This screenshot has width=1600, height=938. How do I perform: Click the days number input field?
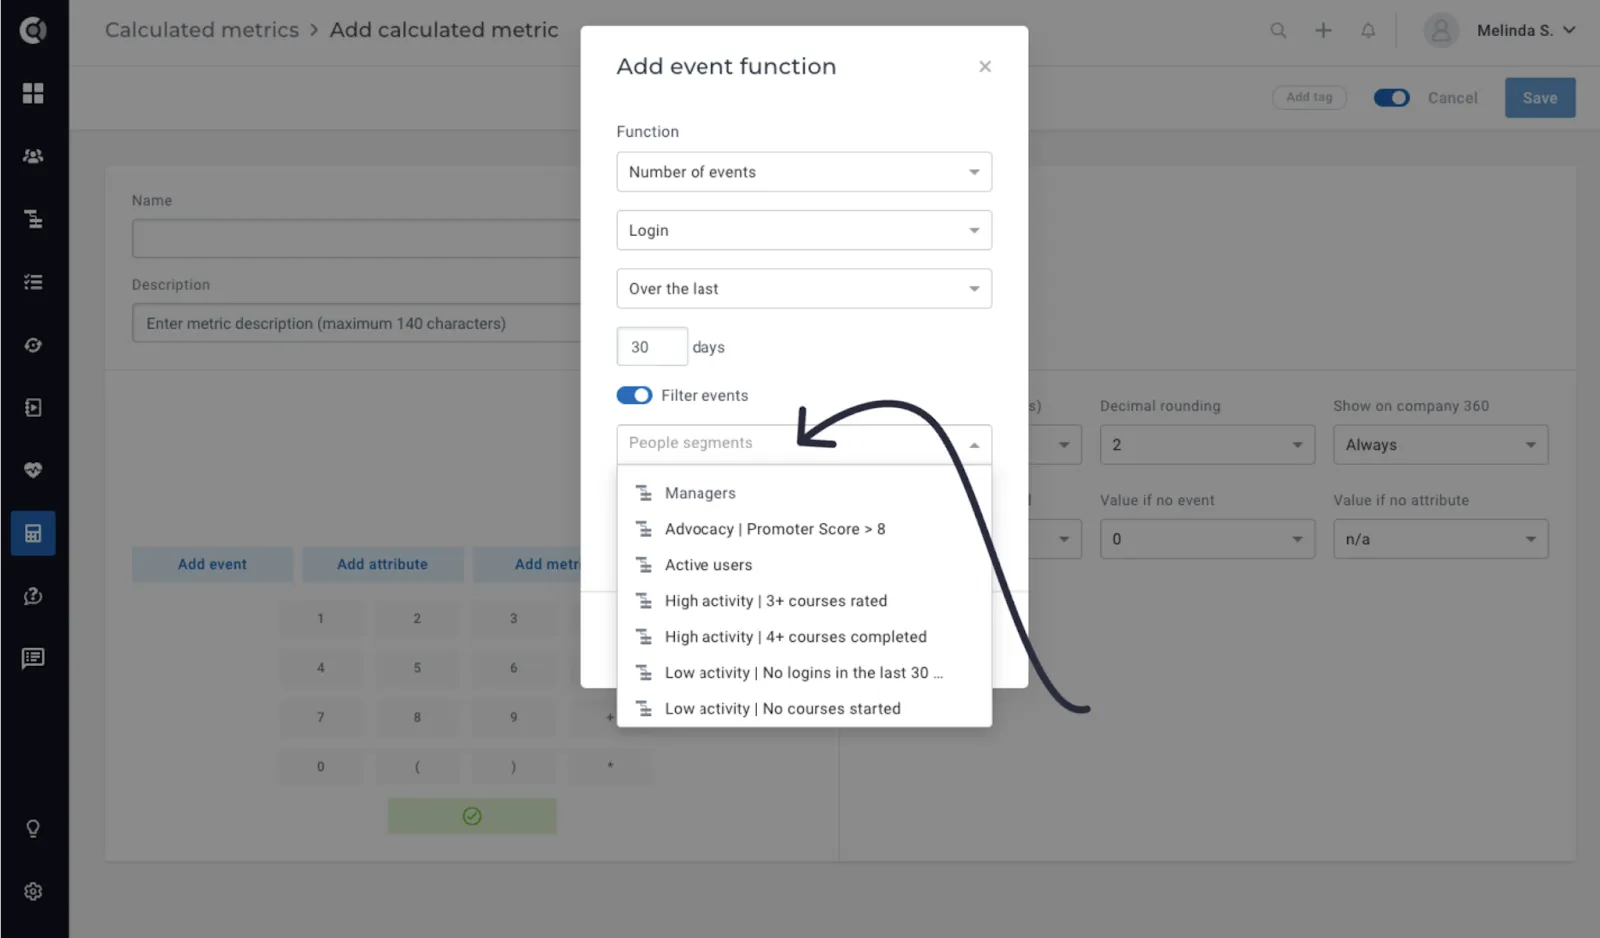652,347
